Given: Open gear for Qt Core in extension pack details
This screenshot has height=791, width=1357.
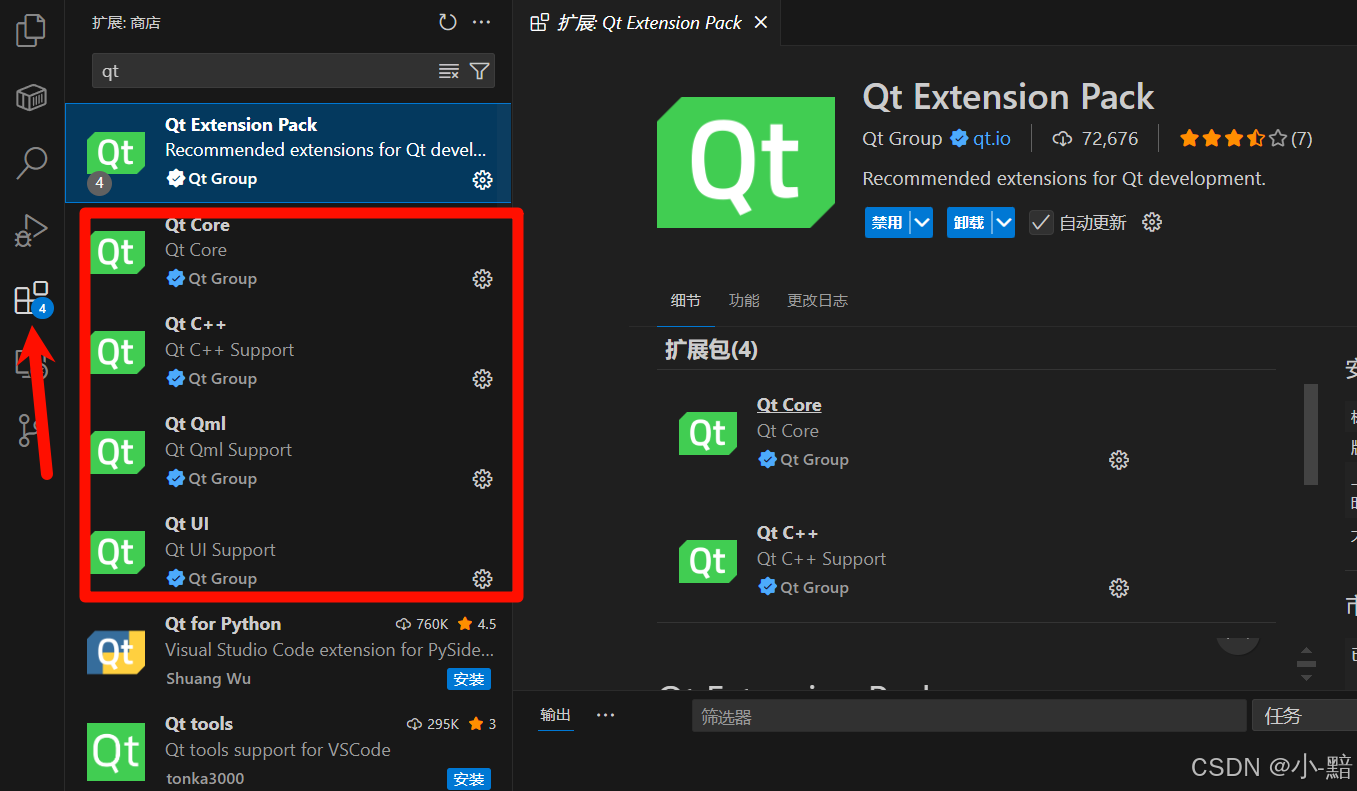Looking at the screenshot, I should [x=1119, y=460].
